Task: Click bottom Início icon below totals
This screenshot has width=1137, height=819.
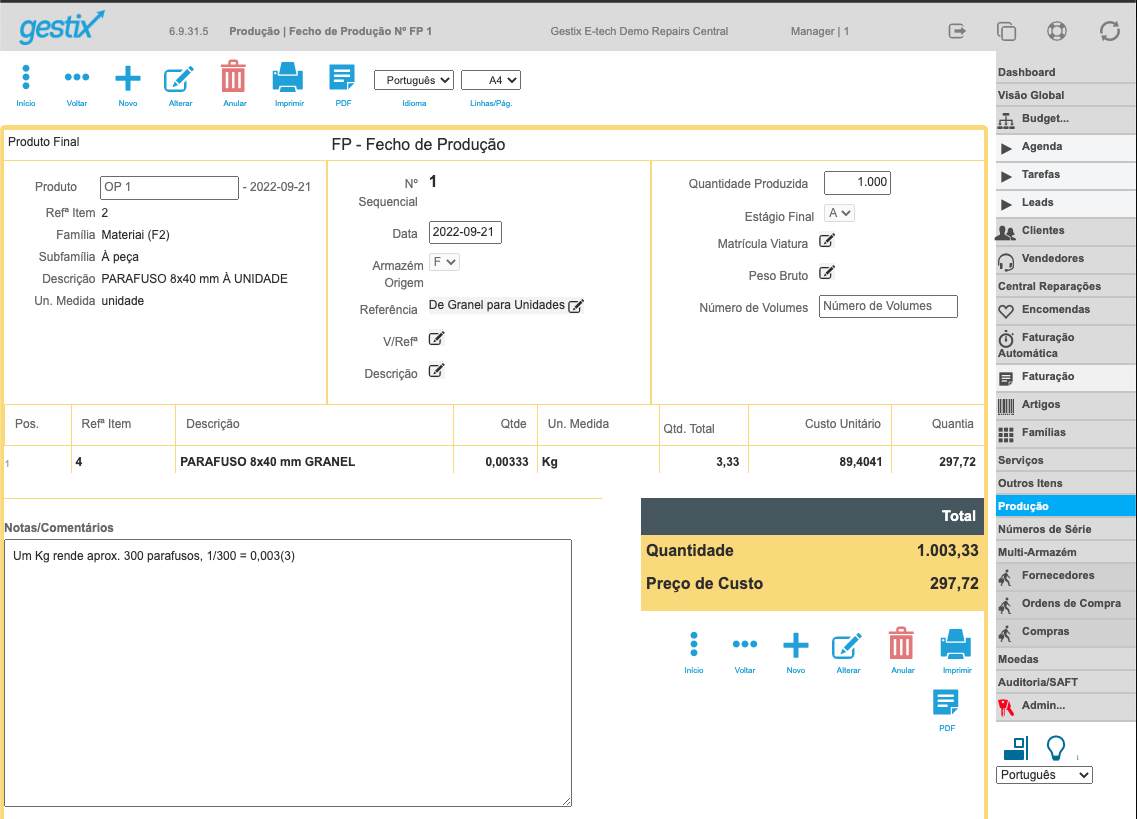Action: (694, 644)
